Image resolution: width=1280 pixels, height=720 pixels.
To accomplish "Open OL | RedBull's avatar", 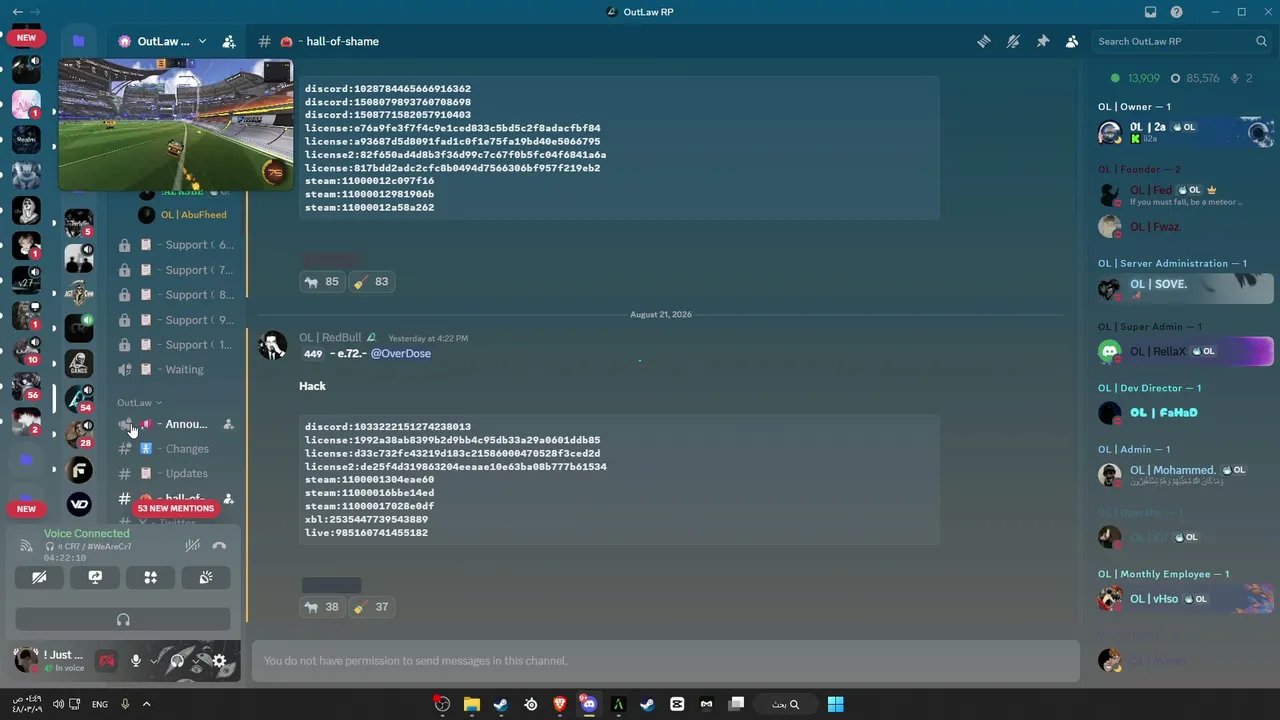I will 273,346.
